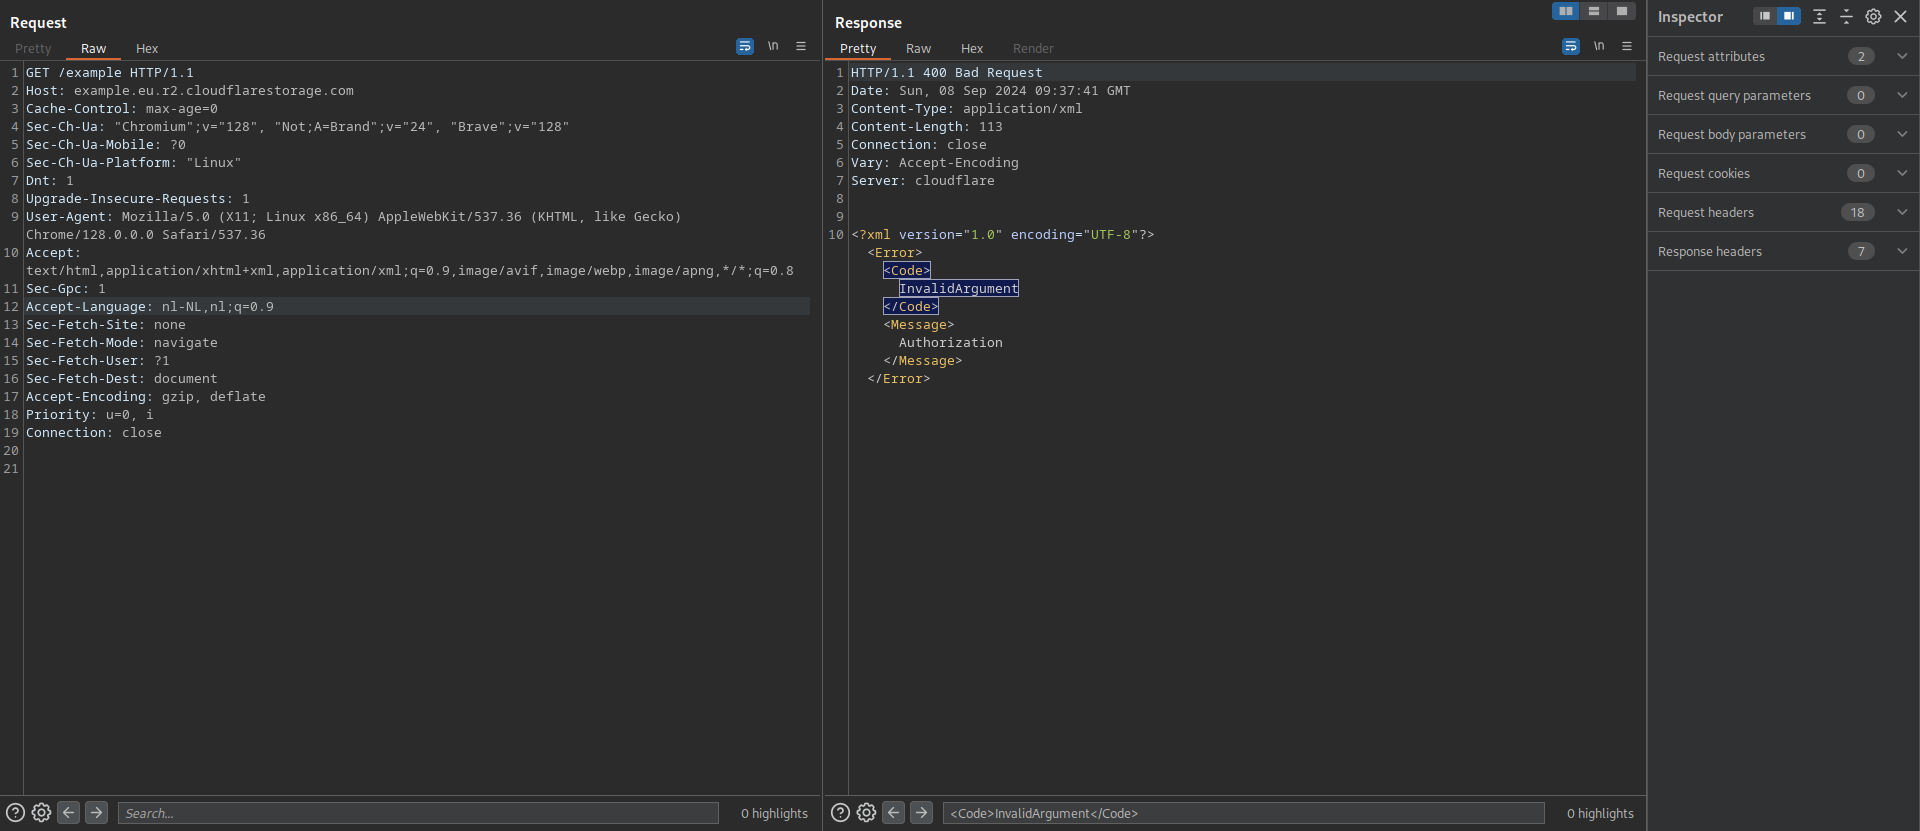Image resolution: width=1920 pixels, height=831 pixels.
Task: Select combined tabbed layout view
Action: click(x=1622, y=11)
